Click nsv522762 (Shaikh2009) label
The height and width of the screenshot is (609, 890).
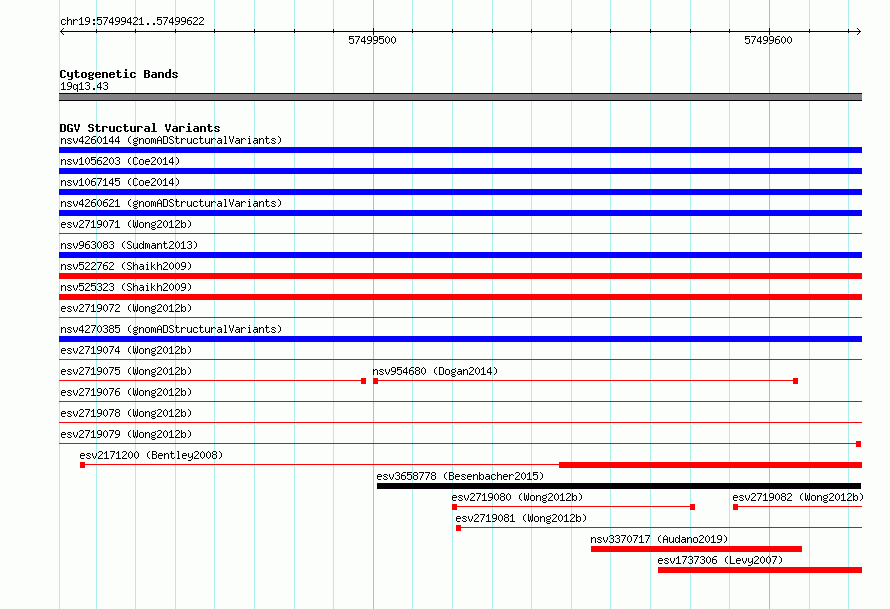[126, 266]
